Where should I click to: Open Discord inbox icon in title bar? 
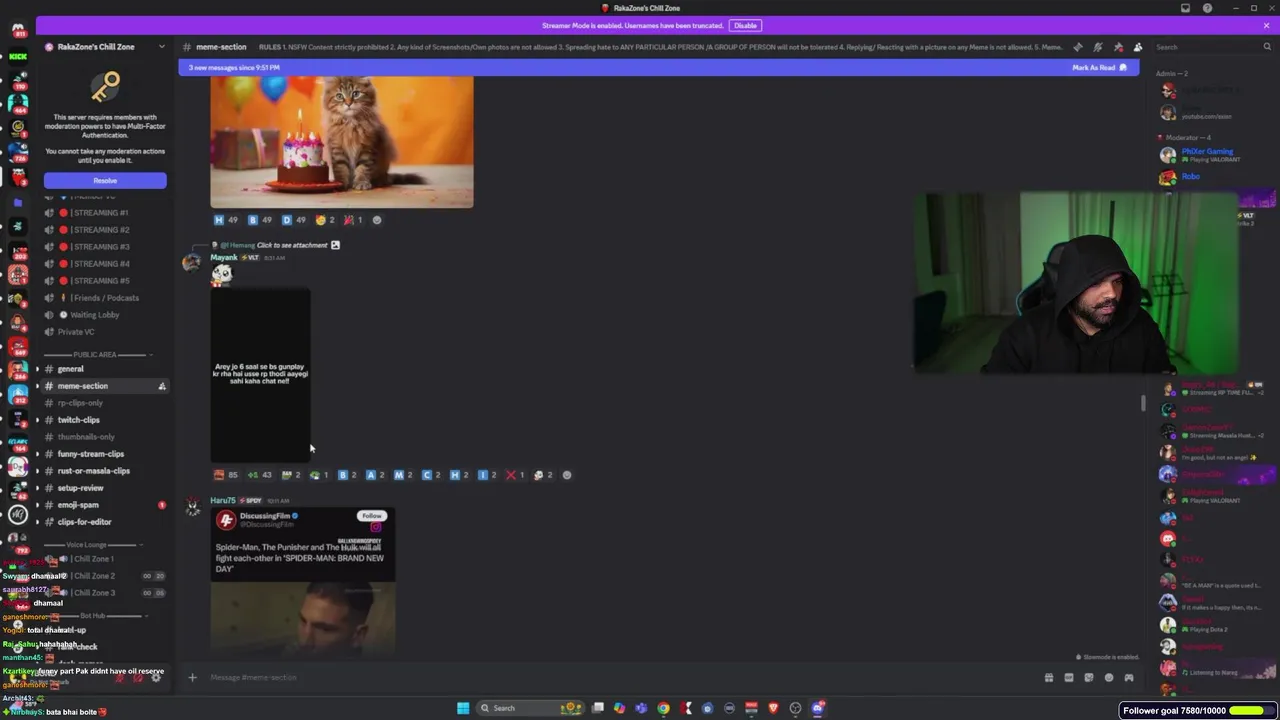pos(1186,8)
